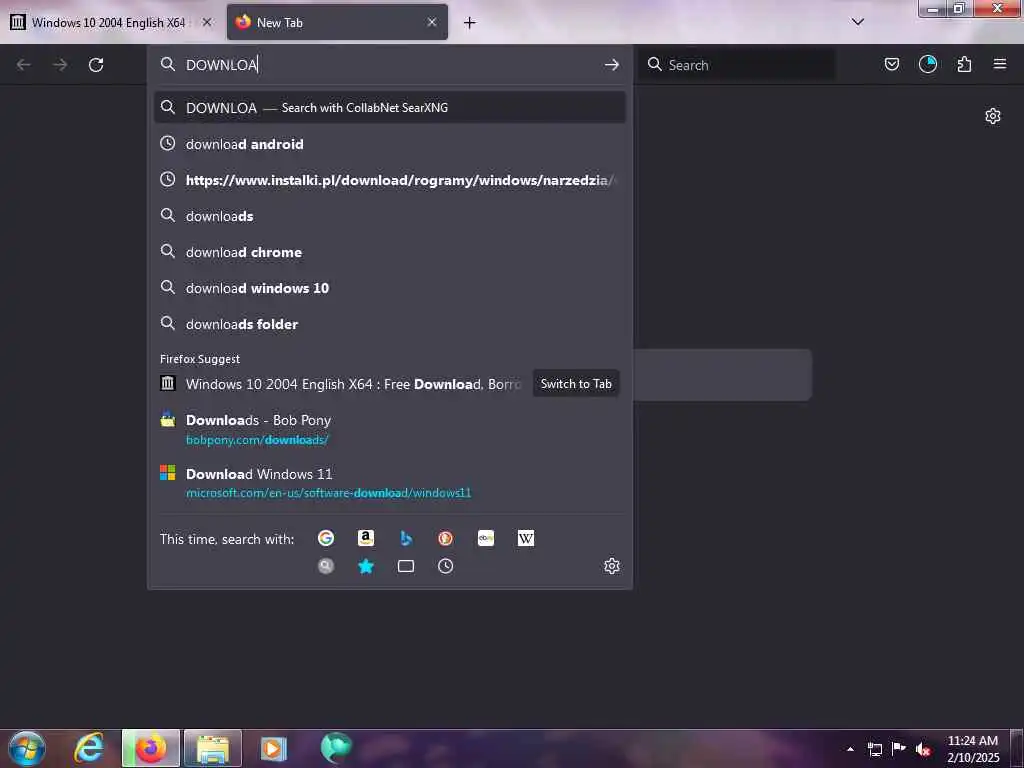Launch Internet Explorer from taskbar
The image size is (1024, 768).
point(89,748)
